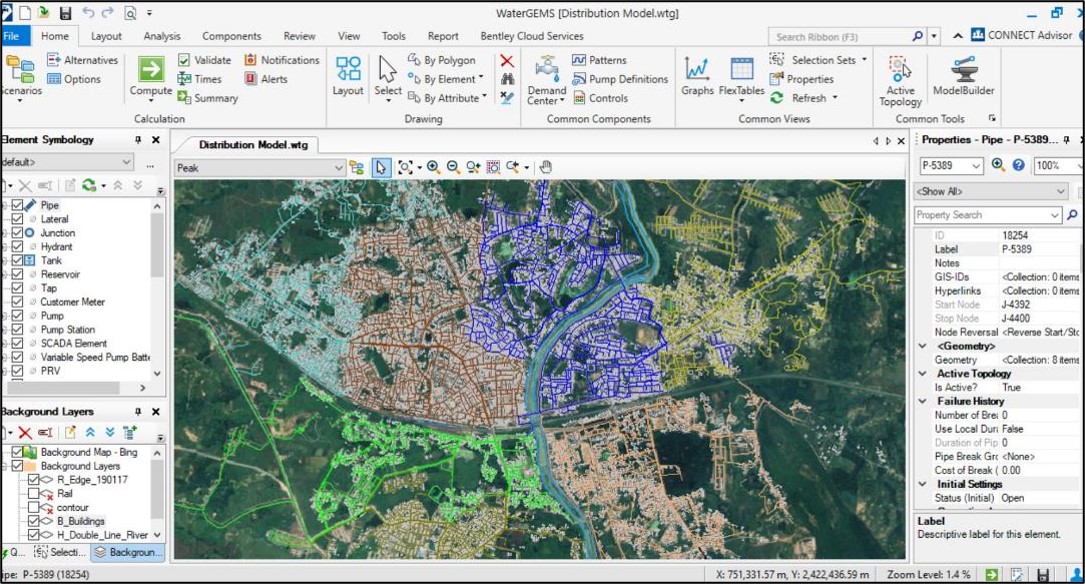The image size is (1085, 584).
Task: Select the Pan hand tool above the map
Action: (x=545, y=167)
